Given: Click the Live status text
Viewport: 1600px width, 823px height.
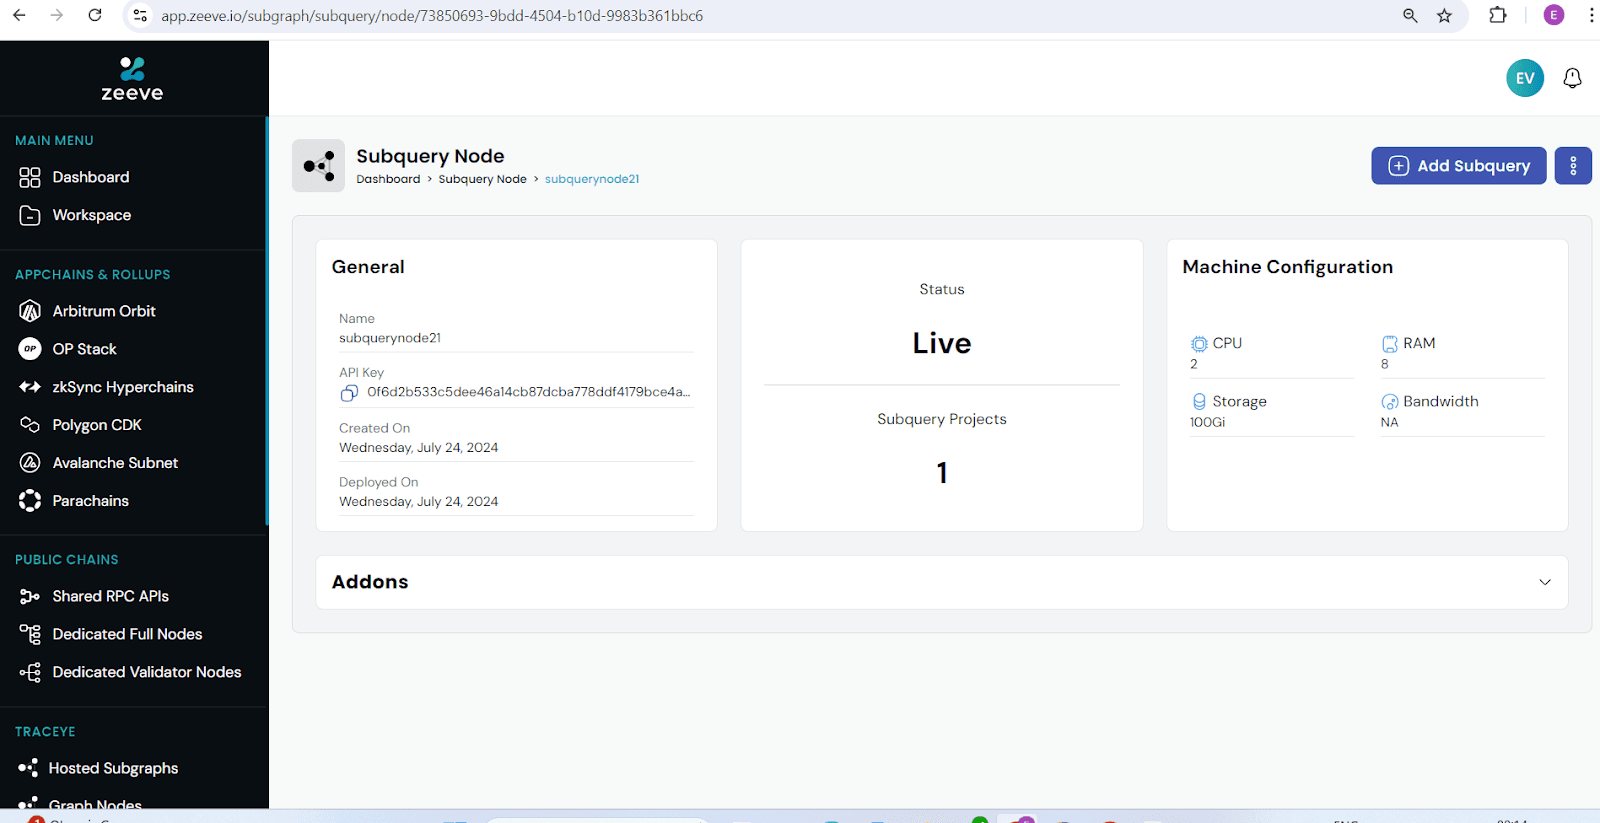Looking at the screenshot, I should pos(942,343).
